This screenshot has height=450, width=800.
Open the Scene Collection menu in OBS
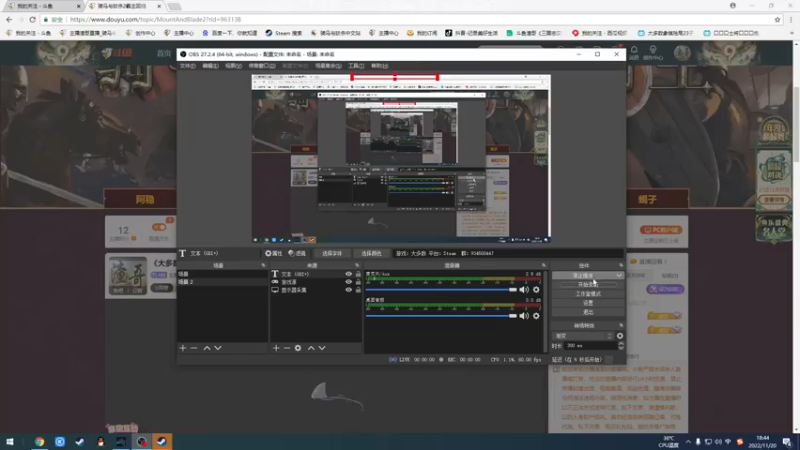click(328, 66)
